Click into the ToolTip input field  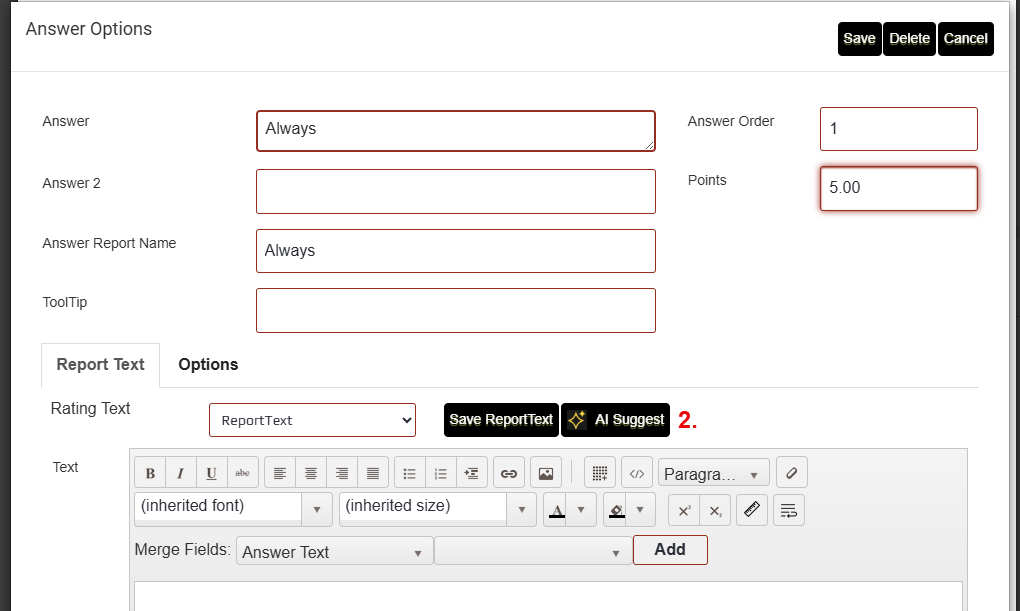click(455, 310)
